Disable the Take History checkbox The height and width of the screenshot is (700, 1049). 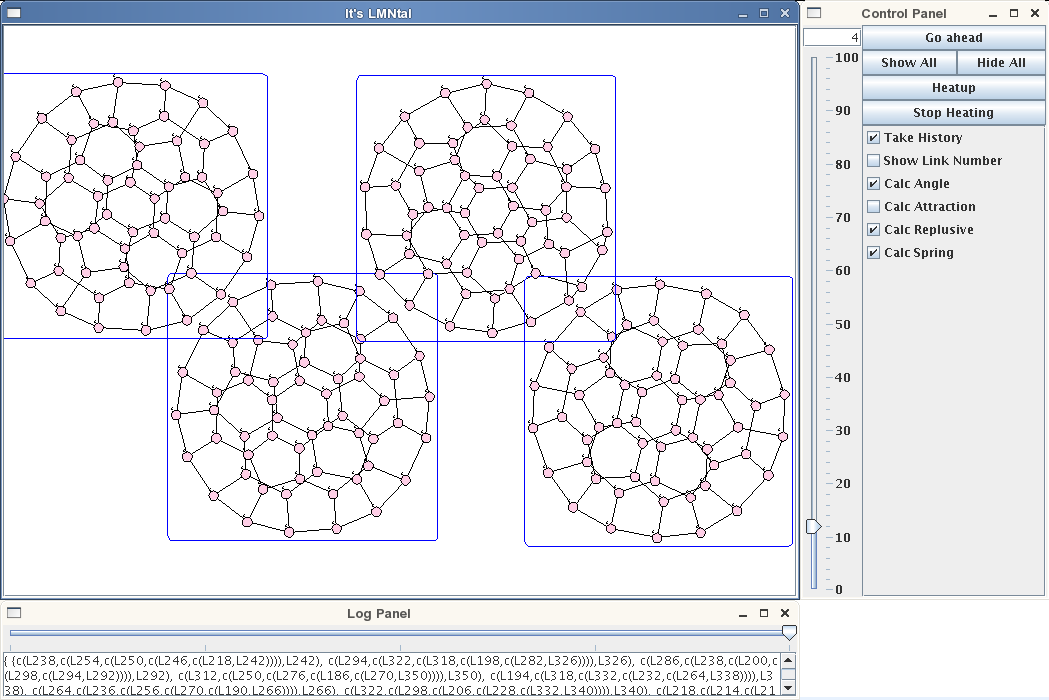pyautogui.click(x=874, y=138)
